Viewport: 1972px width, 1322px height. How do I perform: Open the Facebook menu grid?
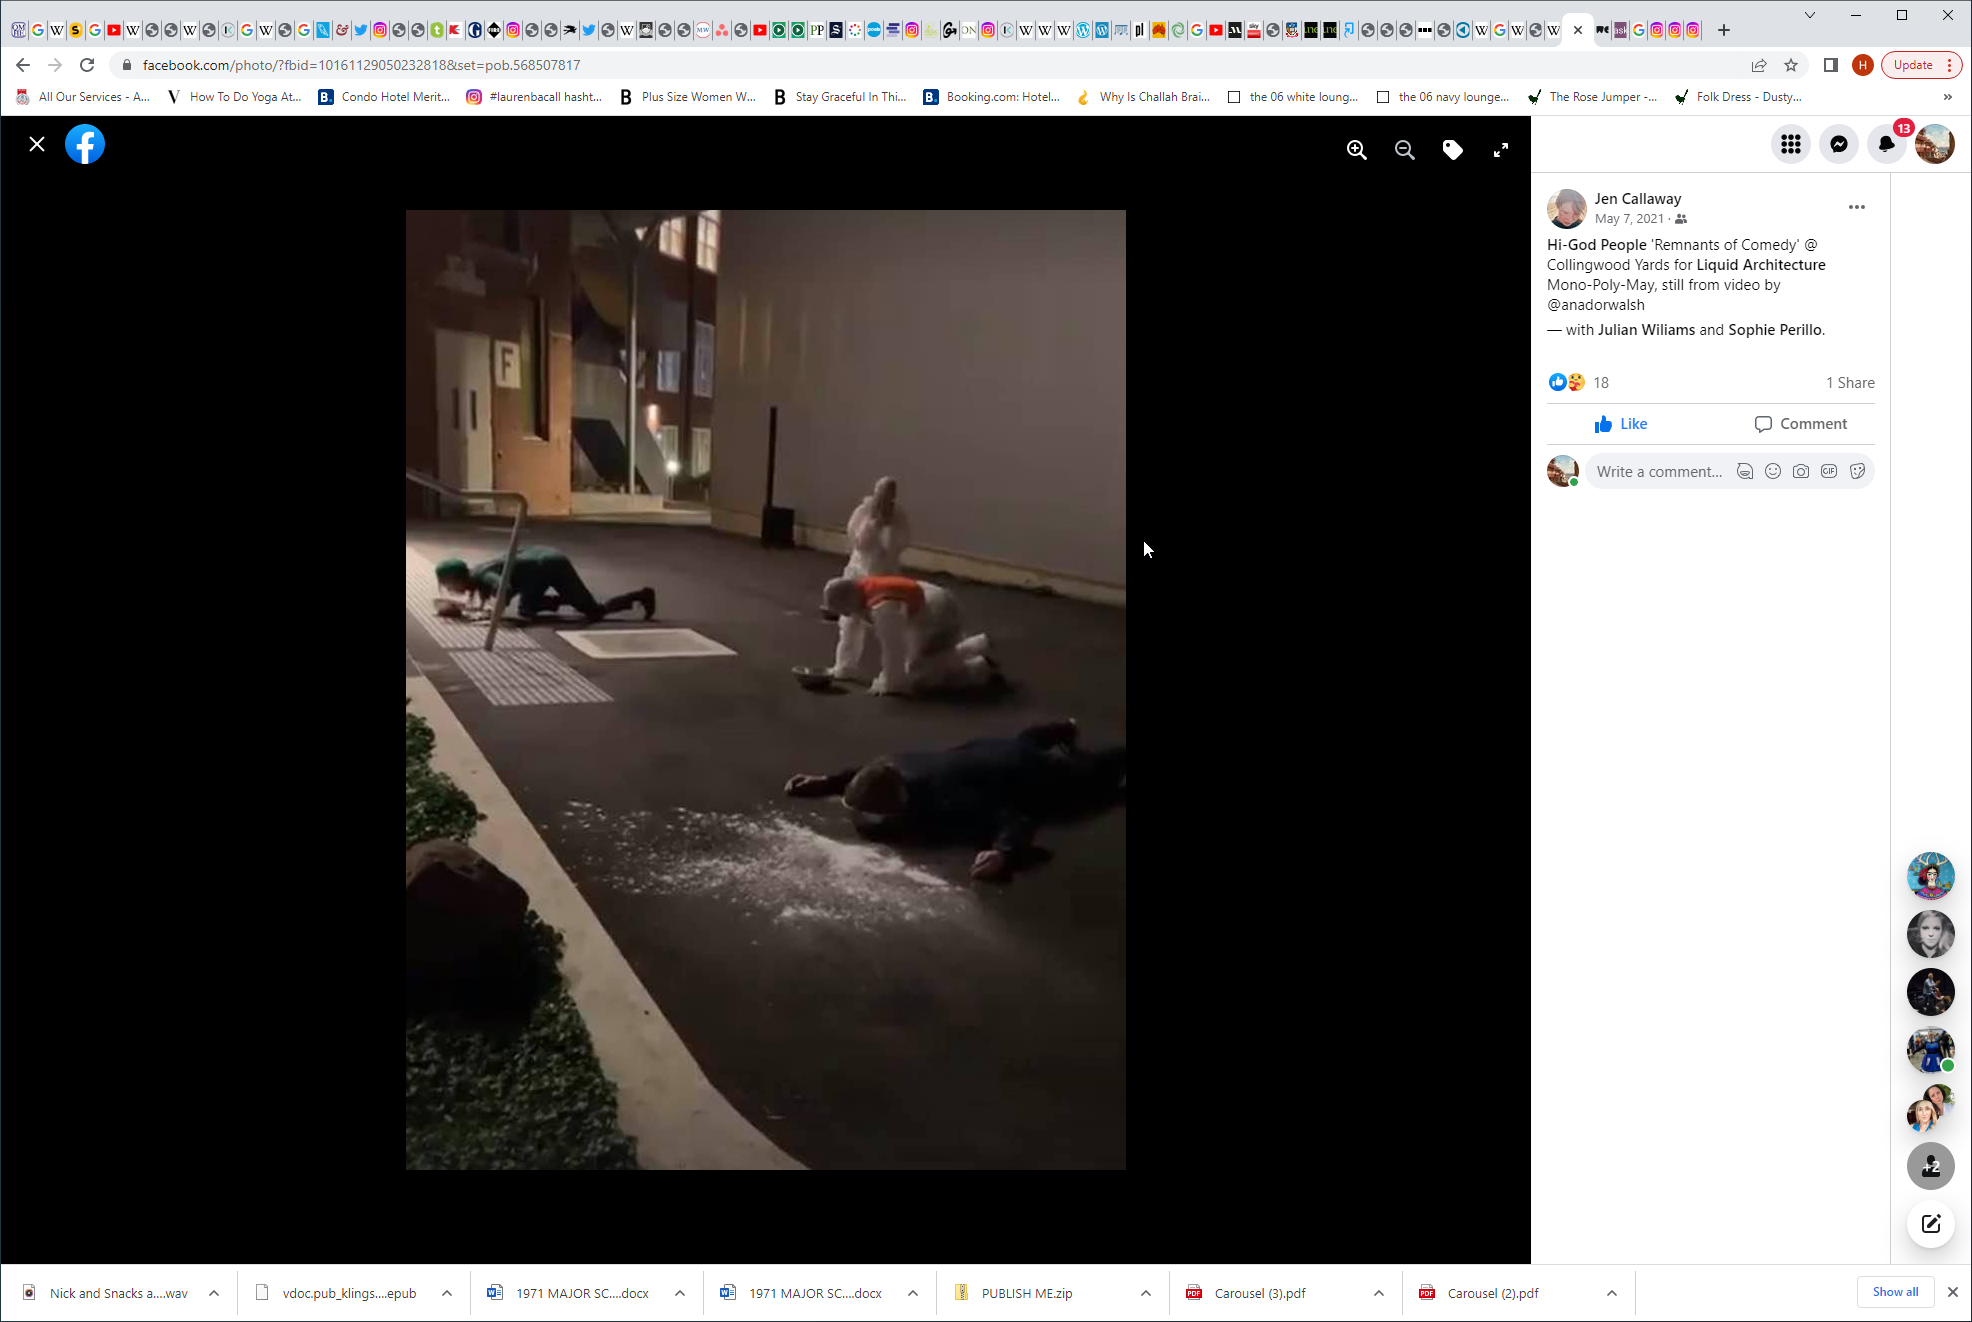(1791, 144)
